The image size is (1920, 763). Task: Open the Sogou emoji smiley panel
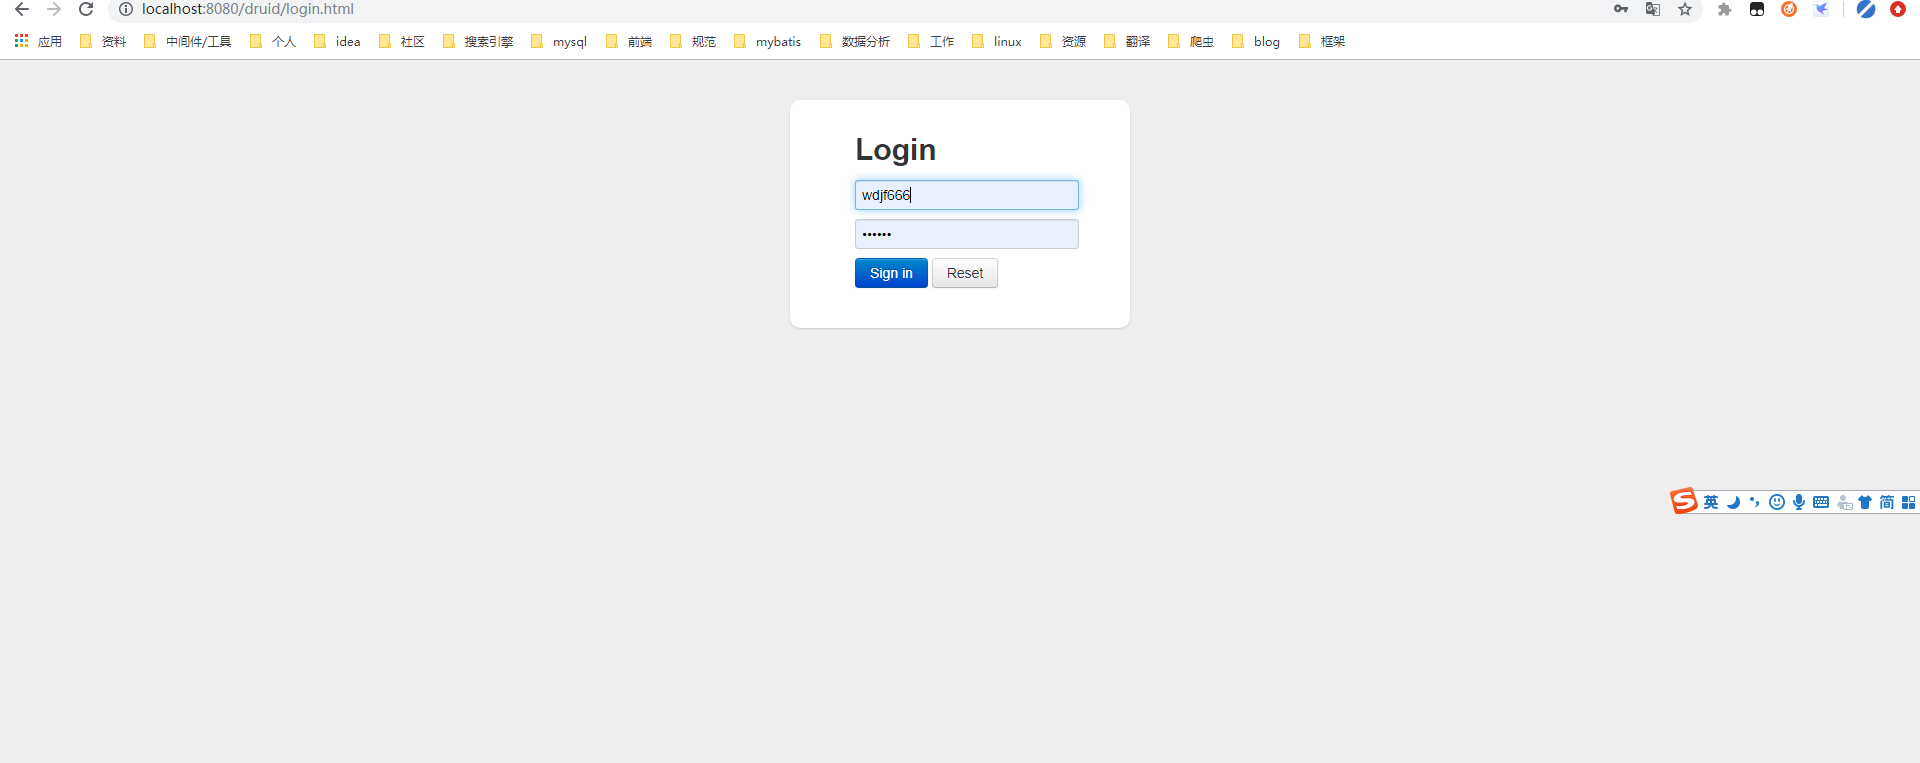pyautogui.click(x=1777, y=502)
